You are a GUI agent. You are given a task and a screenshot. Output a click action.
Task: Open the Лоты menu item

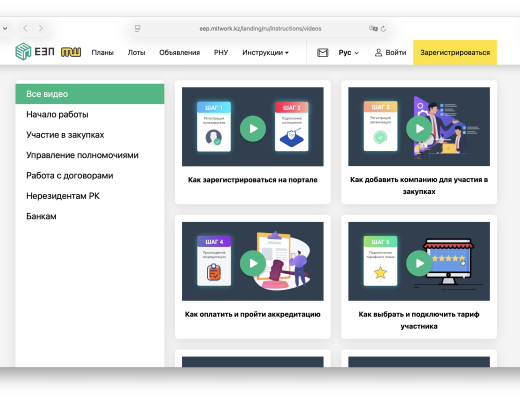(136, 52)
